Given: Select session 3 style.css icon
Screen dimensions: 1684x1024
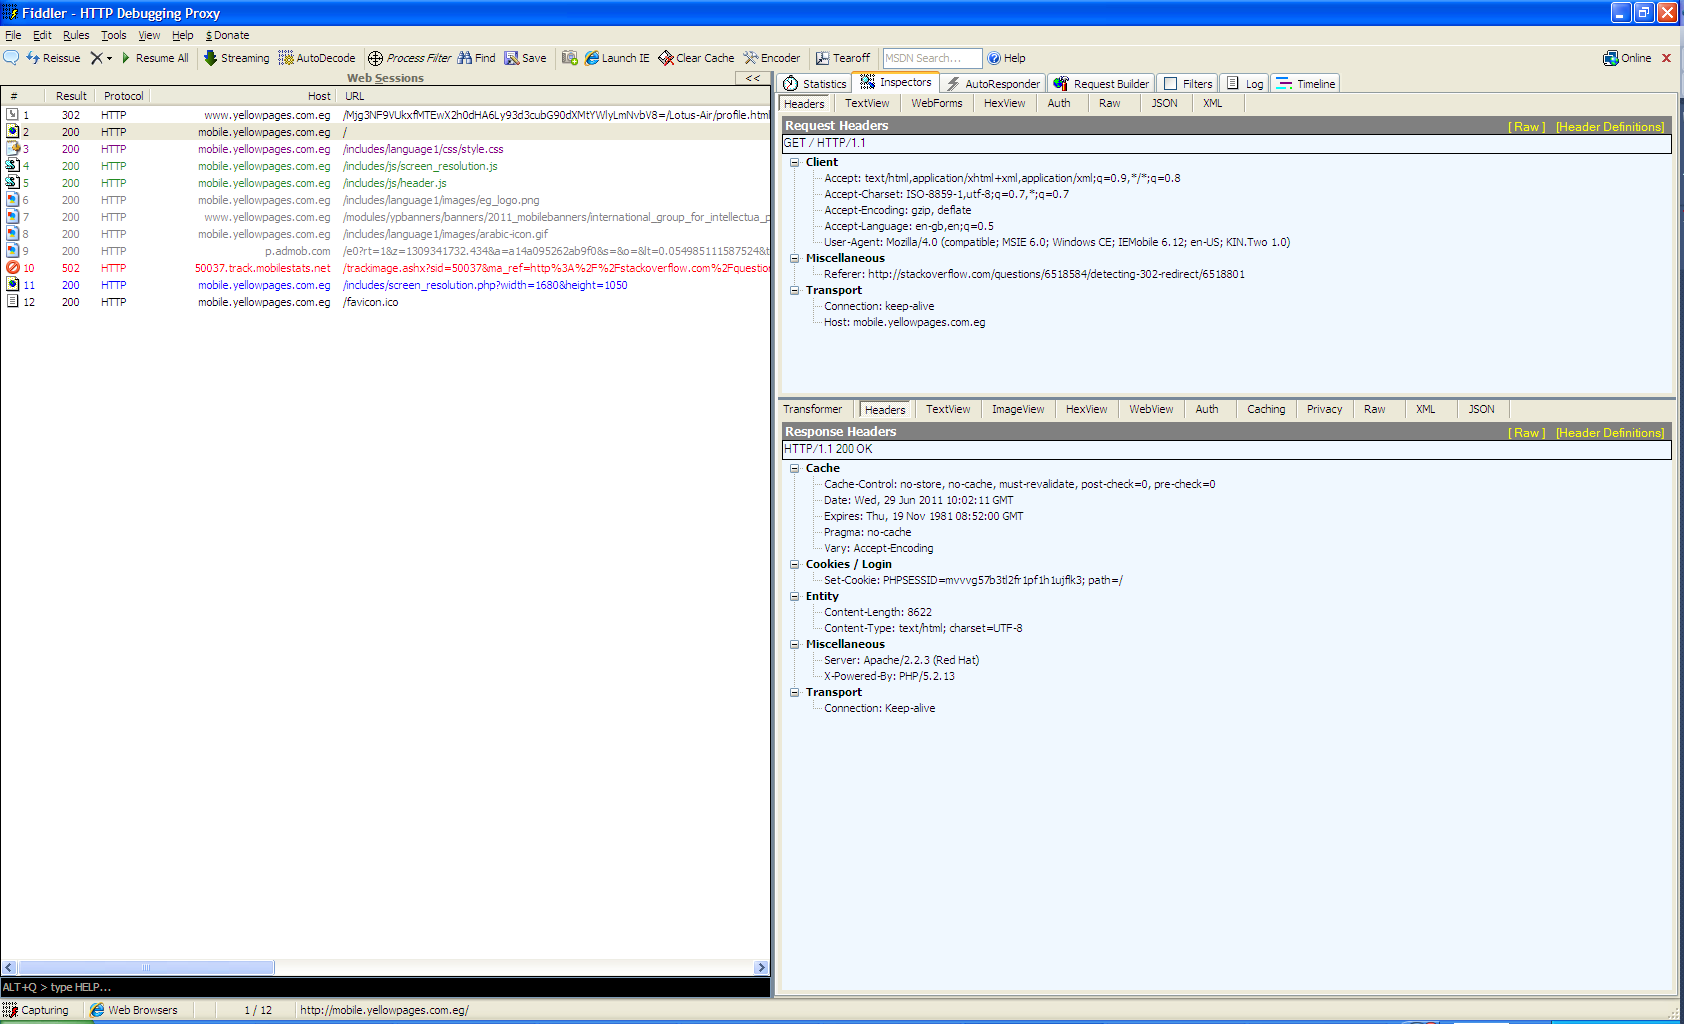Looking at the screenshot, I should (13, 149).
